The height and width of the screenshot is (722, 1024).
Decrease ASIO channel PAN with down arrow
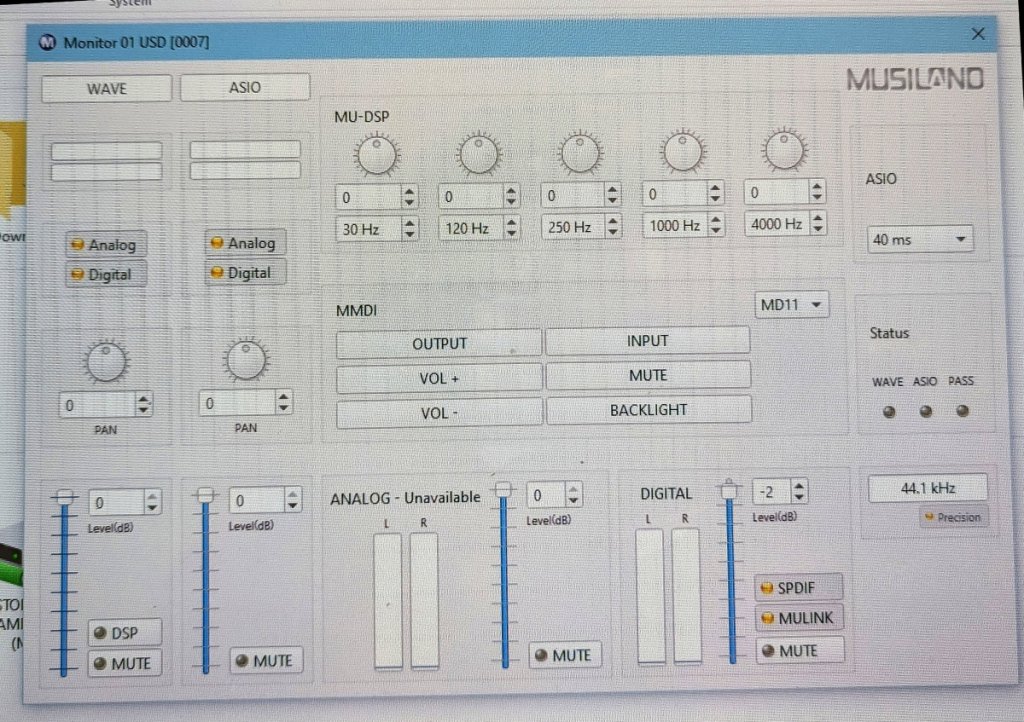[x=283, y=409]
